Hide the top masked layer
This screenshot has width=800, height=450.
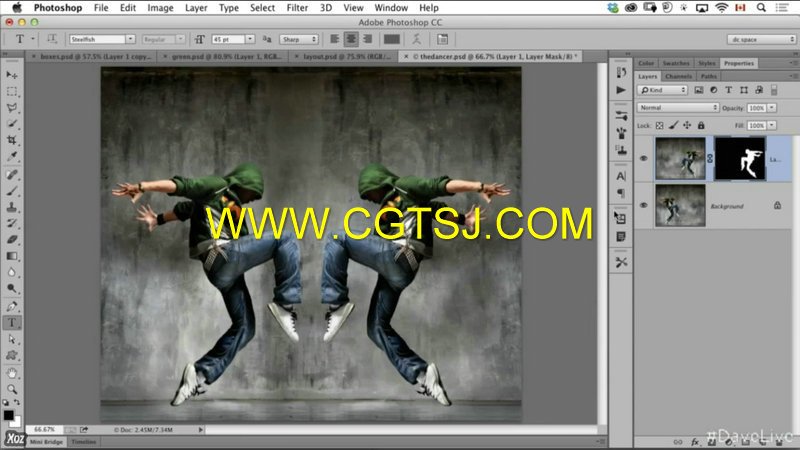click(x=643, y=159)
